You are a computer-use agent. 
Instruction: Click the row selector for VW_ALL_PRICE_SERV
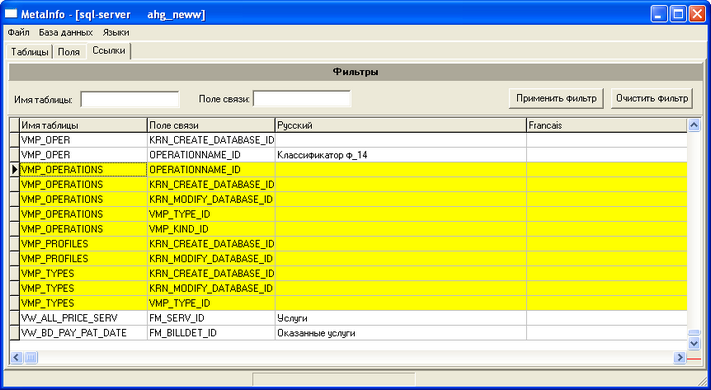tap(15, 318)
